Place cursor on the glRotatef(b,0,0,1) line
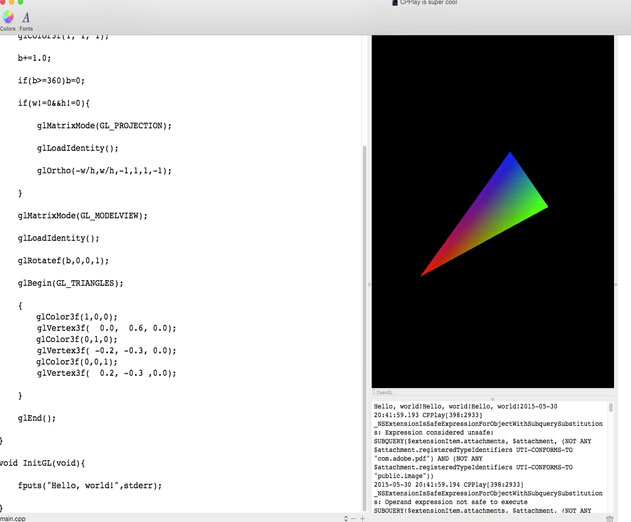This screenshot has height=522, width=631. 63,261
